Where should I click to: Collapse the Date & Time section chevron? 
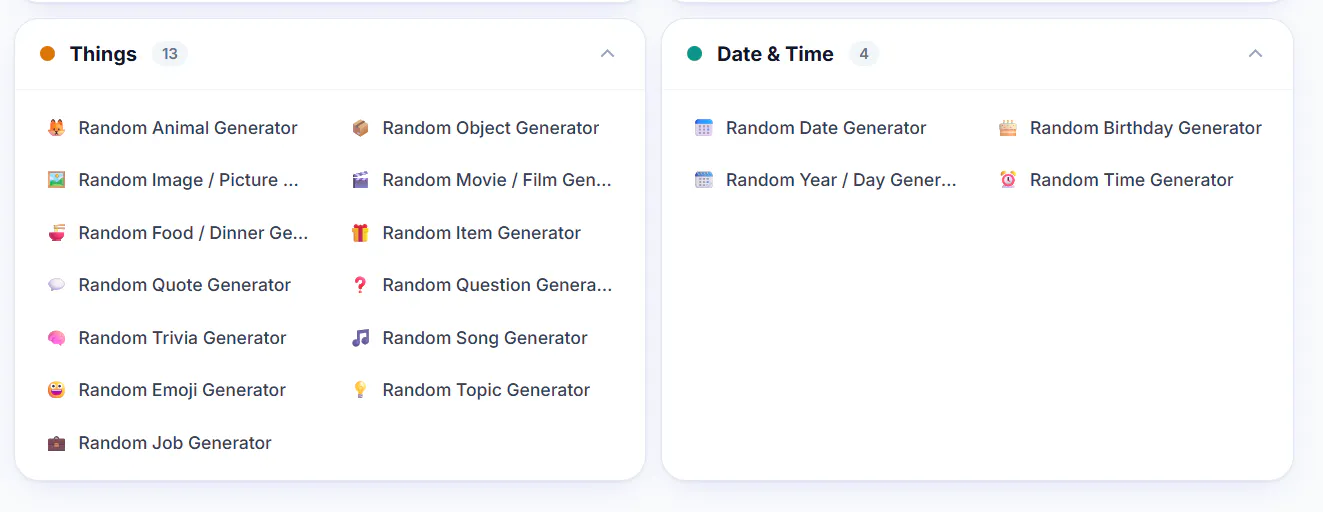tap(1256, 54)
